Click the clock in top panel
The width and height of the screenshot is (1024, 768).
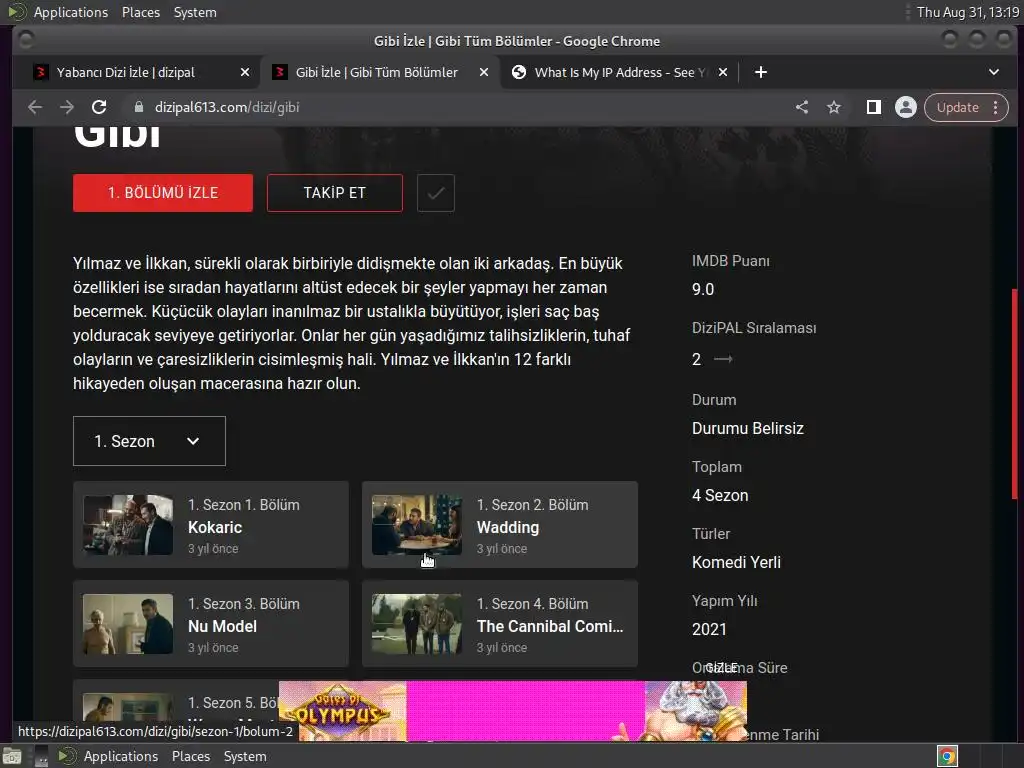(x=967, y=12)
